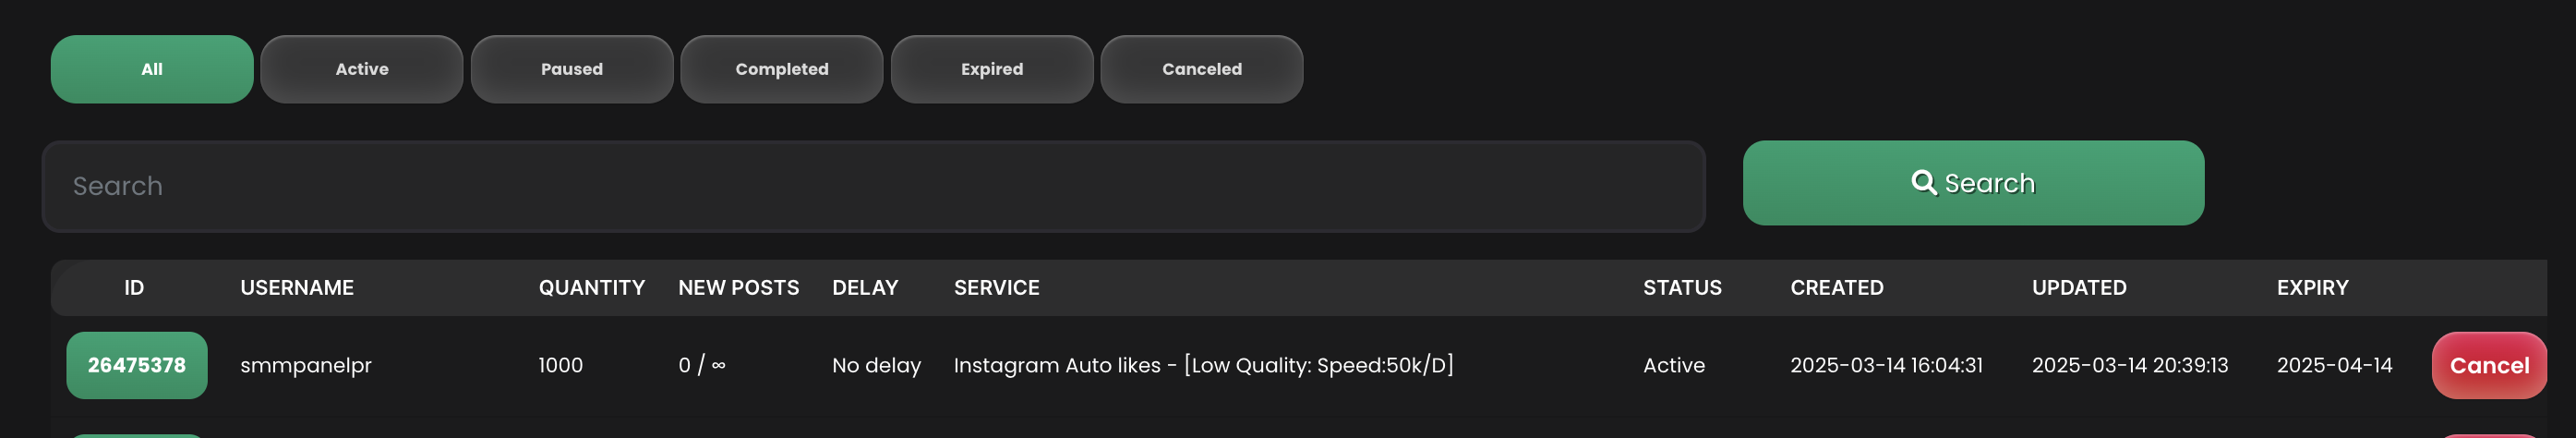
Task: Click the QUANTITY column header
Action: coord(592,288)
